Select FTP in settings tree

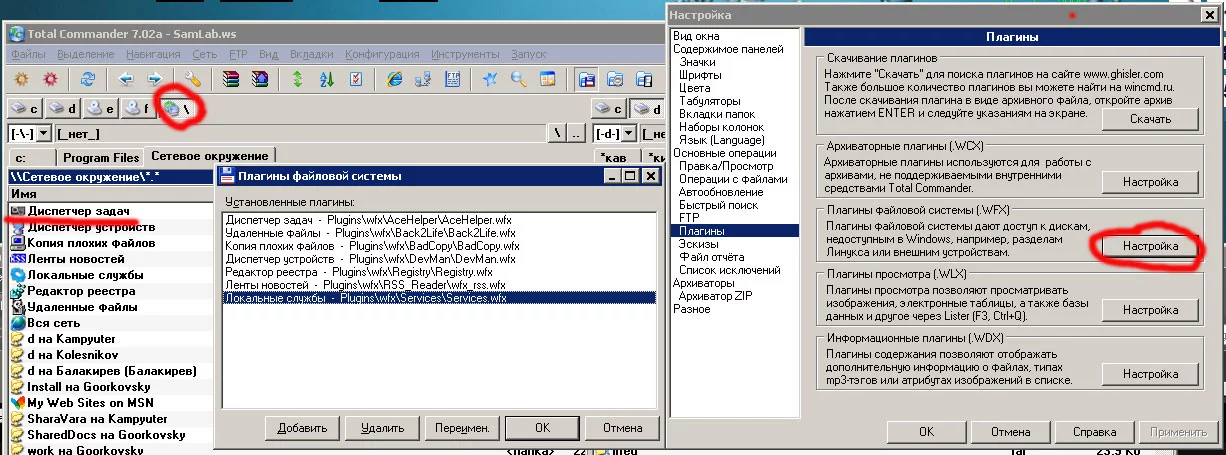pyautogui.click(x=689, y=218)
